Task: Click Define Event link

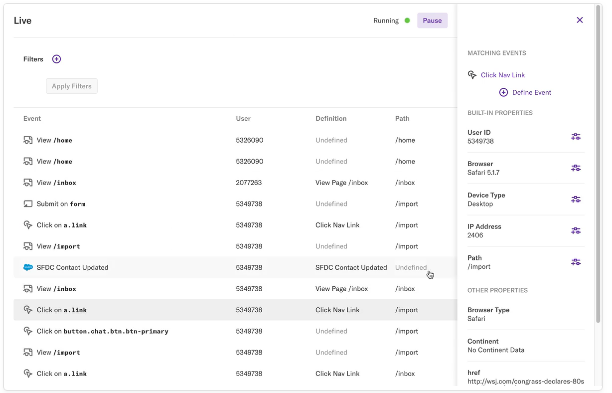Action: tap(532, 92)
